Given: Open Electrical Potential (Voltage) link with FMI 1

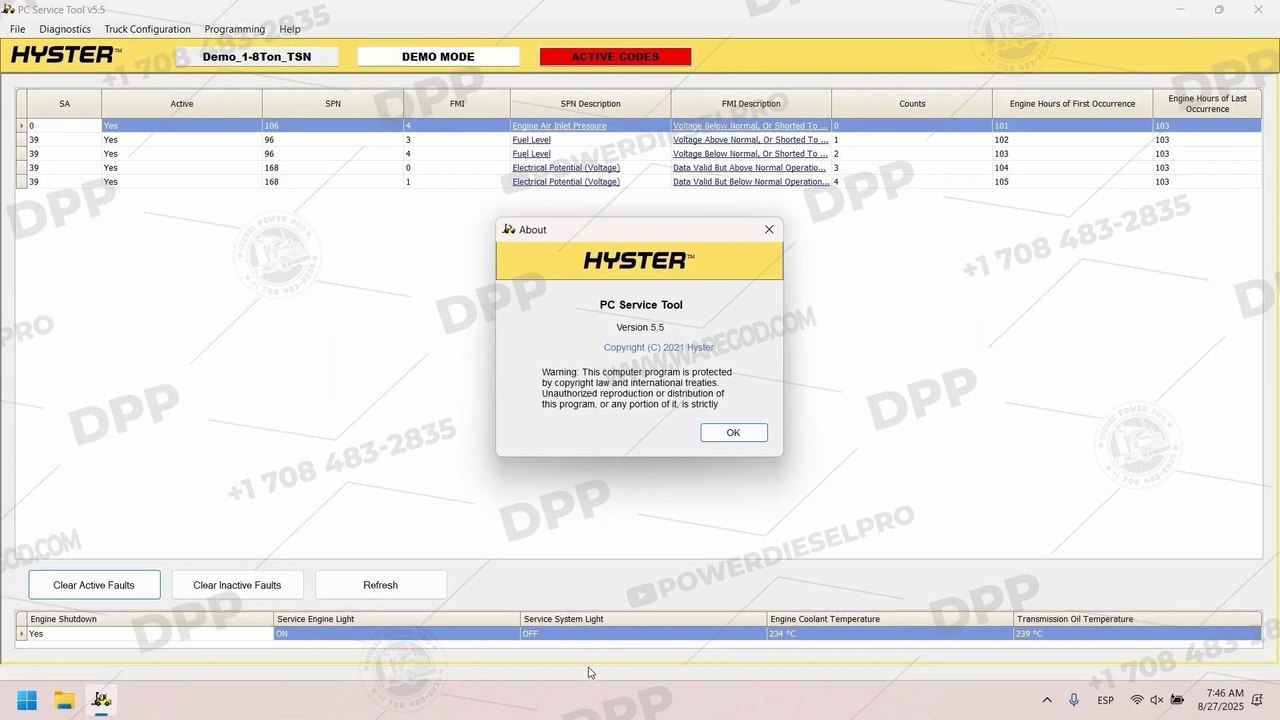Looking at the screenshot, I should coord(566,182).
